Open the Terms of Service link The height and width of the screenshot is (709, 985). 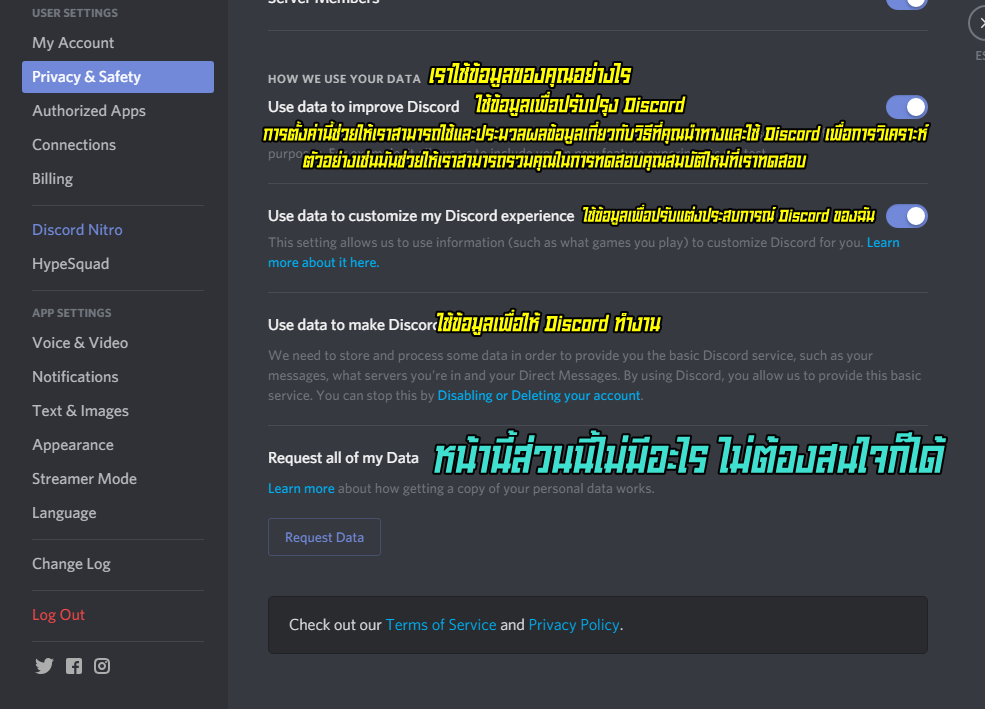pyautogui.click(x=441, y=625)
